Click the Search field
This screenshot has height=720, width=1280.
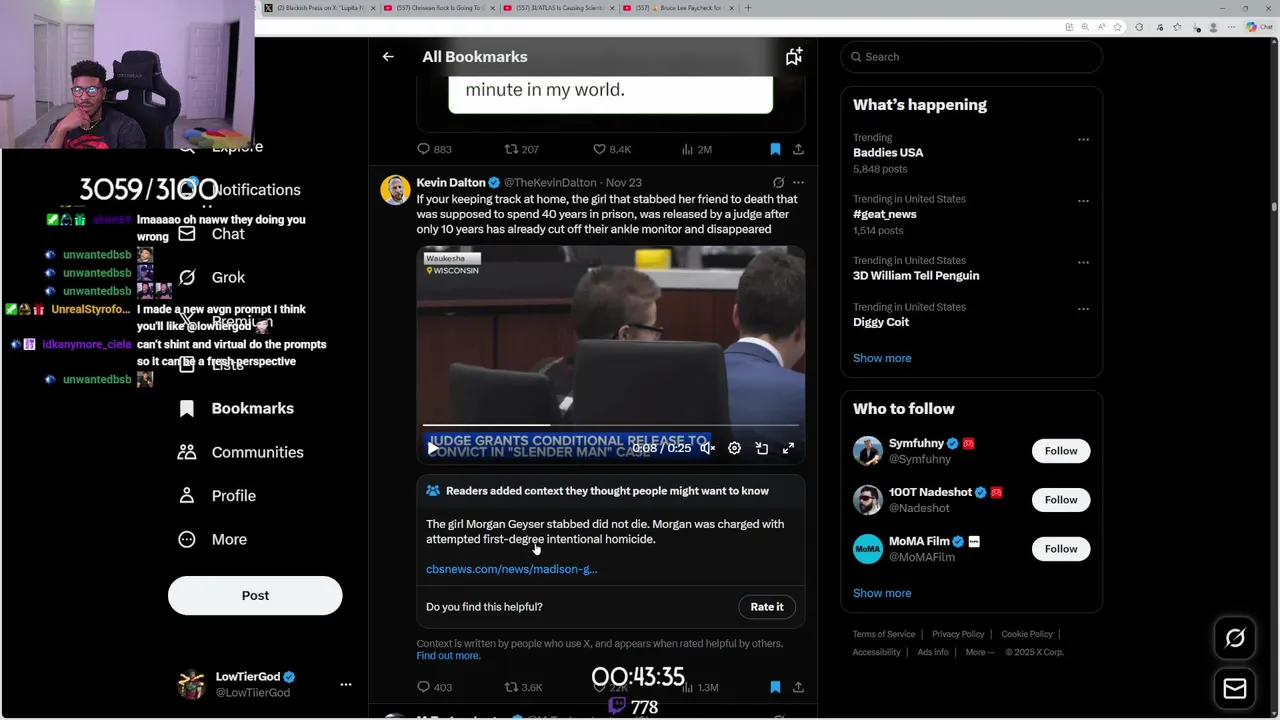coord(971,57)
